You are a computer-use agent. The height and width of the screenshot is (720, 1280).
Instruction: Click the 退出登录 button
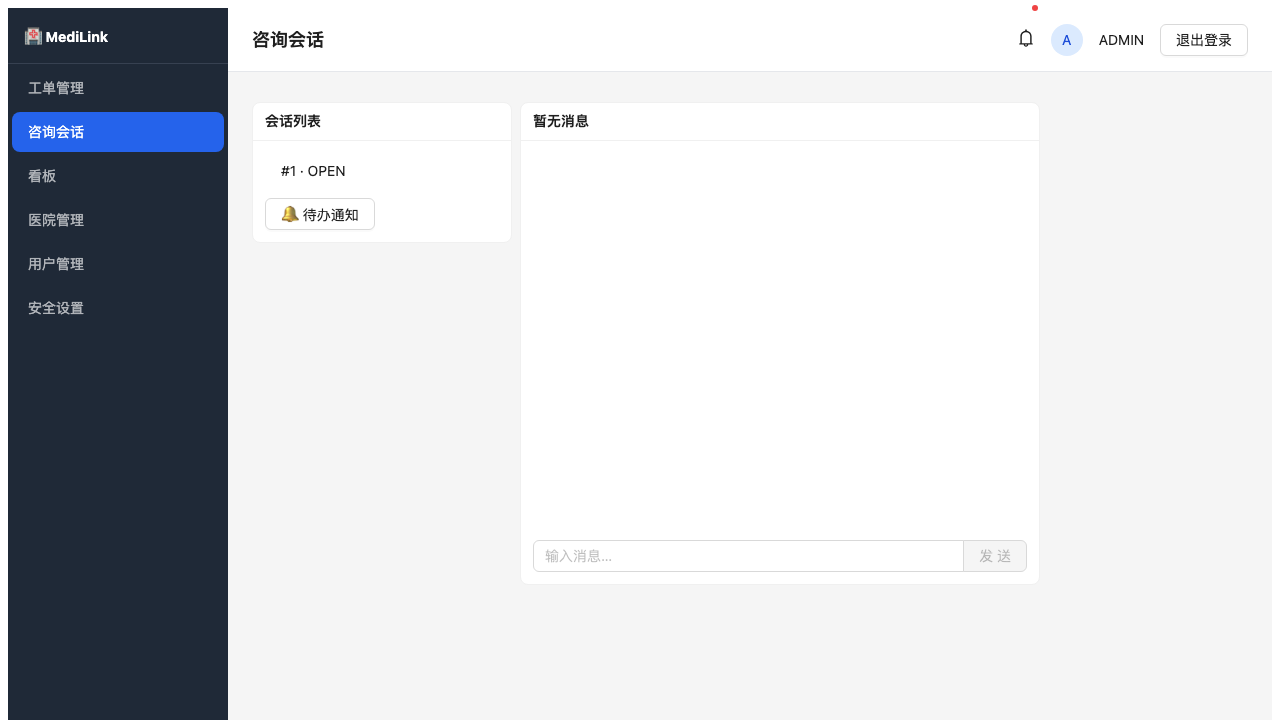tap(1204, 40)
